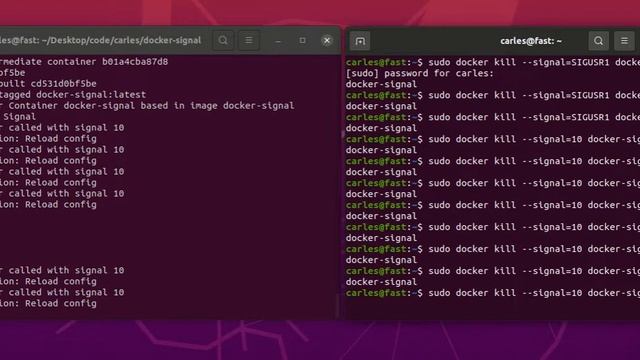Image resolution: width=640 pixels, height=360 pixels.
Task: Click first 'sudo docker kill --signal=SIGUSR1' command
Action: click(x=519, y=62)
